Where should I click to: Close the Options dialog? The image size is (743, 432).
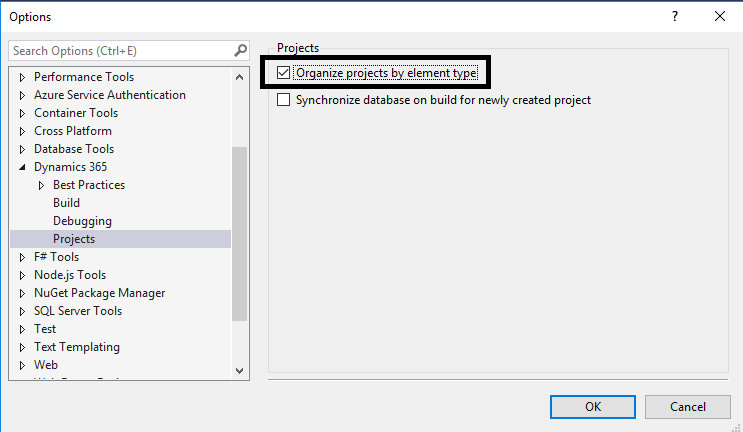pos(720,16)
